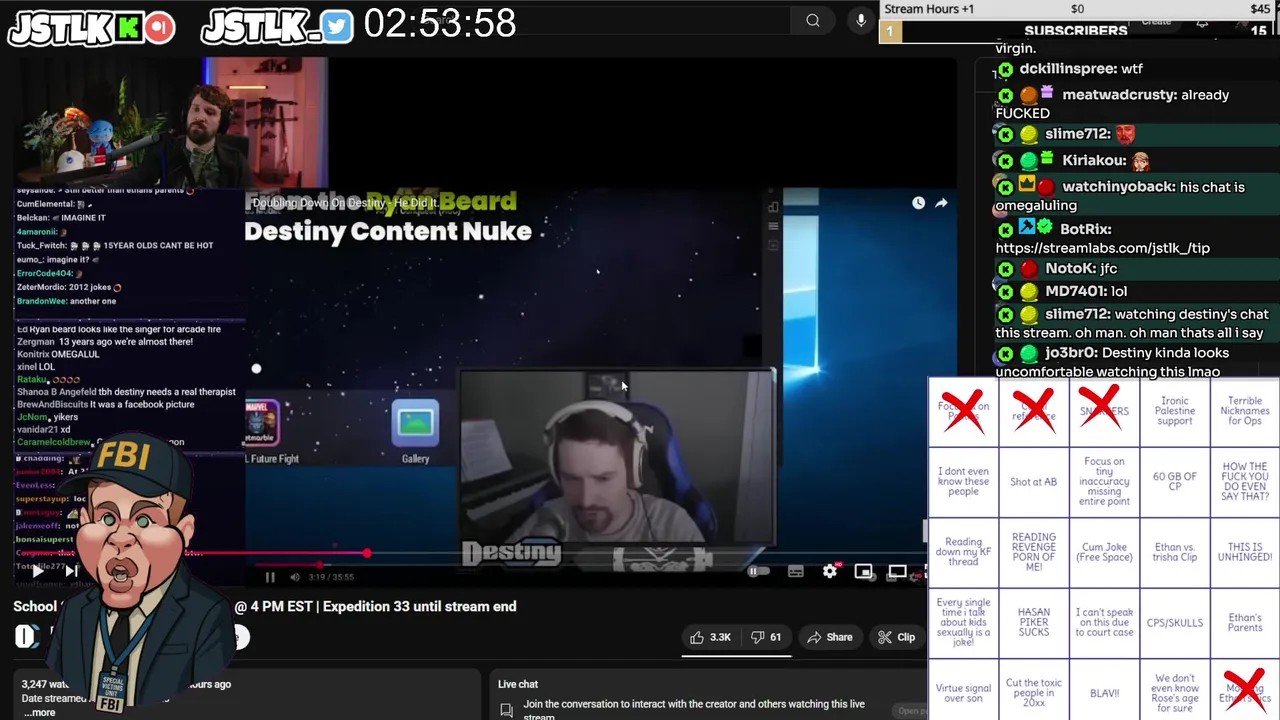Select bingo cell 'CPS/SKULLS'
Image resolution: width=1280 pixels, height=720 pixels.
(x=1174, y=622)
